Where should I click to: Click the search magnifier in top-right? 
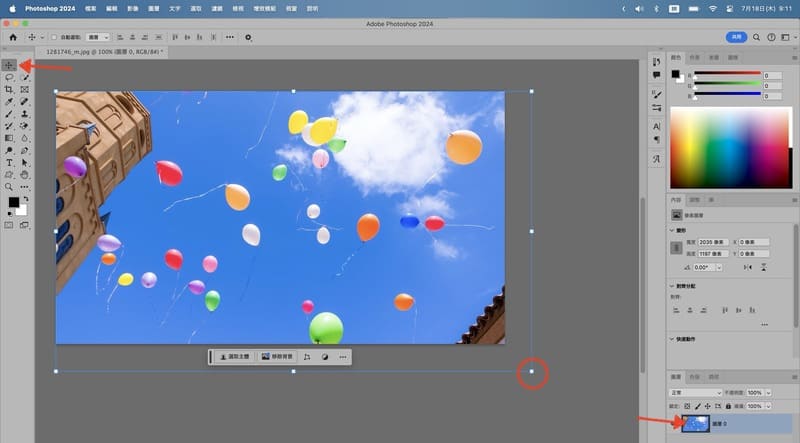coord(757,37)
